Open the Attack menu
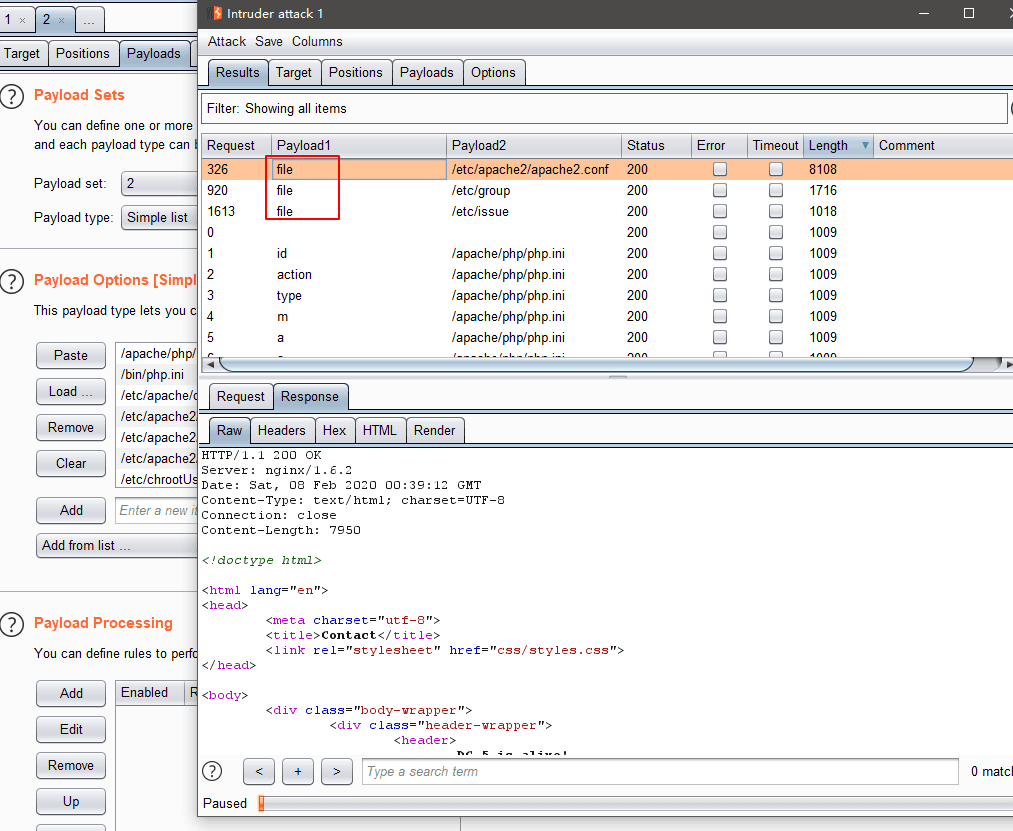Screen dimensions: 1013x831 click(x=227, y=42)
